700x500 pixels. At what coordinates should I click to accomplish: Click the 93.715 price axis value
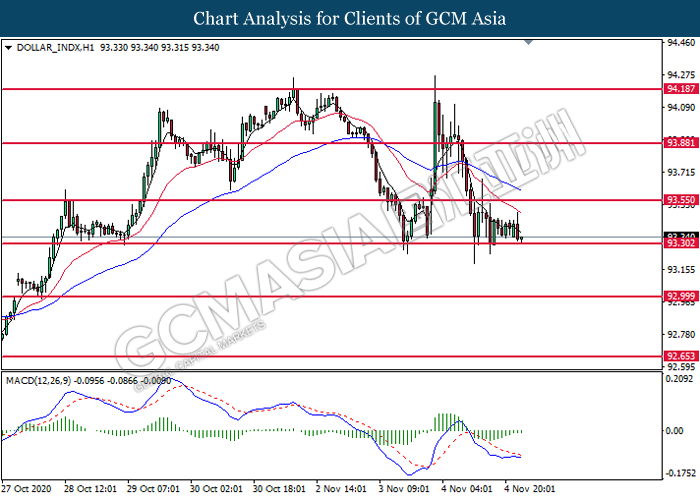[x=681, y=172]
